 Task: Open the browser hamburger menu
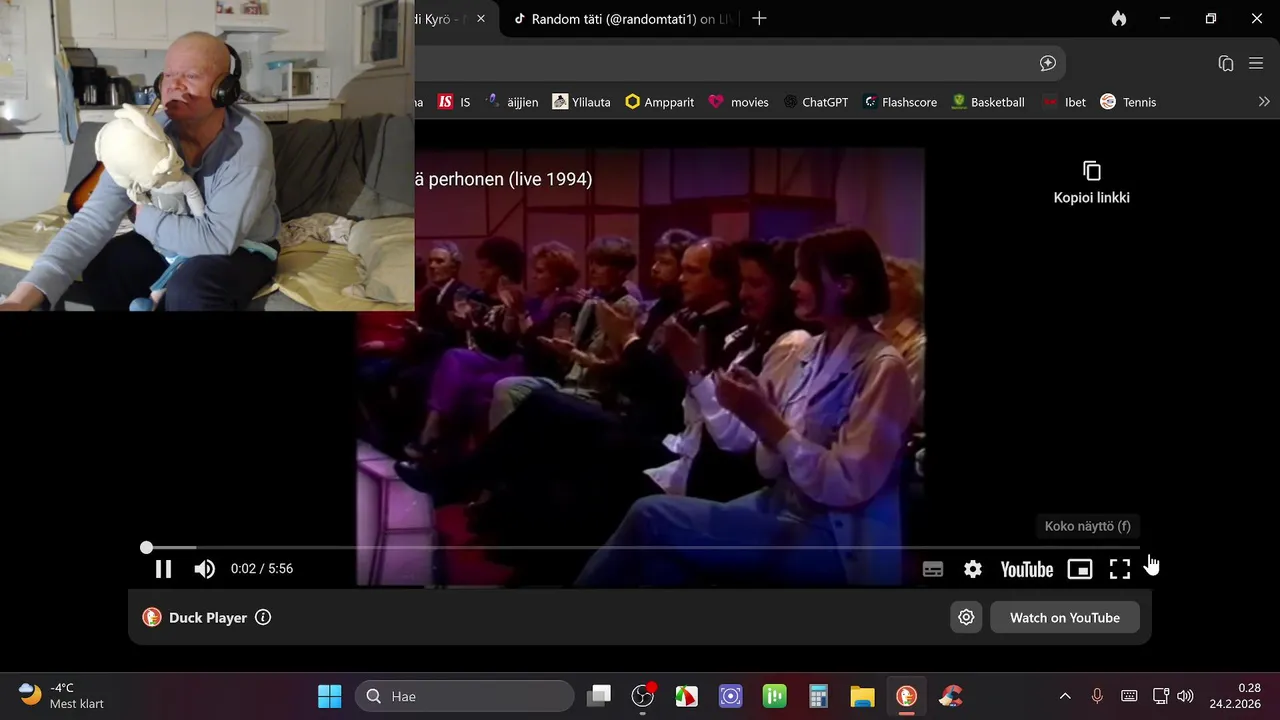pos(1256,63)
